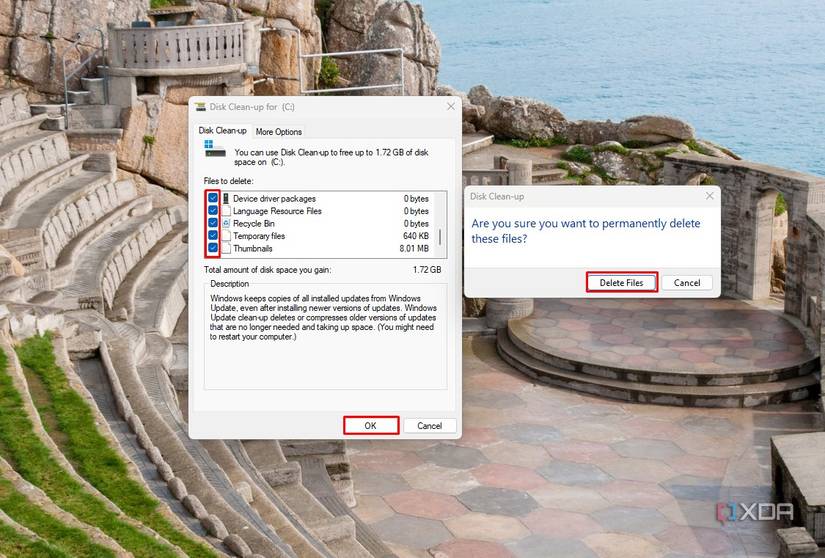Click the Windows Update description text
The width and height of the screenshot is (825, 558).
point(323,317)
